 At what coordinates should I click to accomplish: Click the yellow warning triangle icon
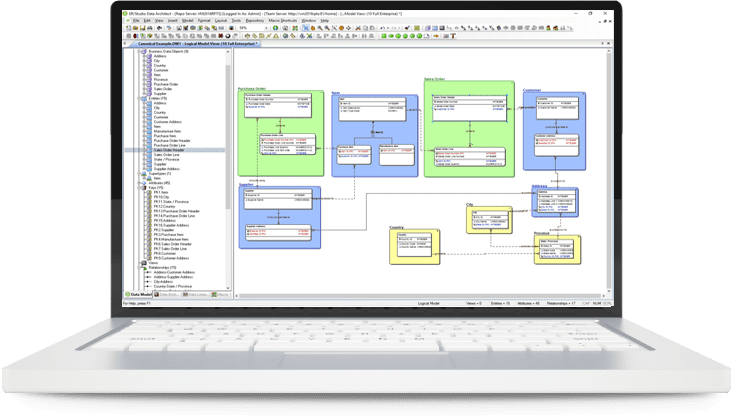point(276,35)
